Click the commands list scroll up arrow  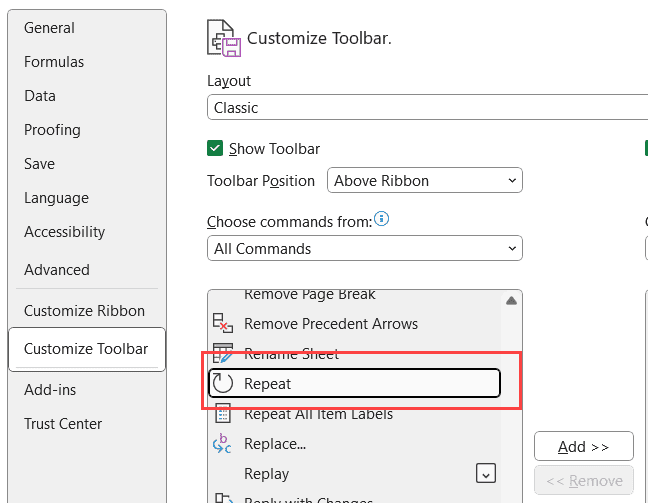click(511, 300)
